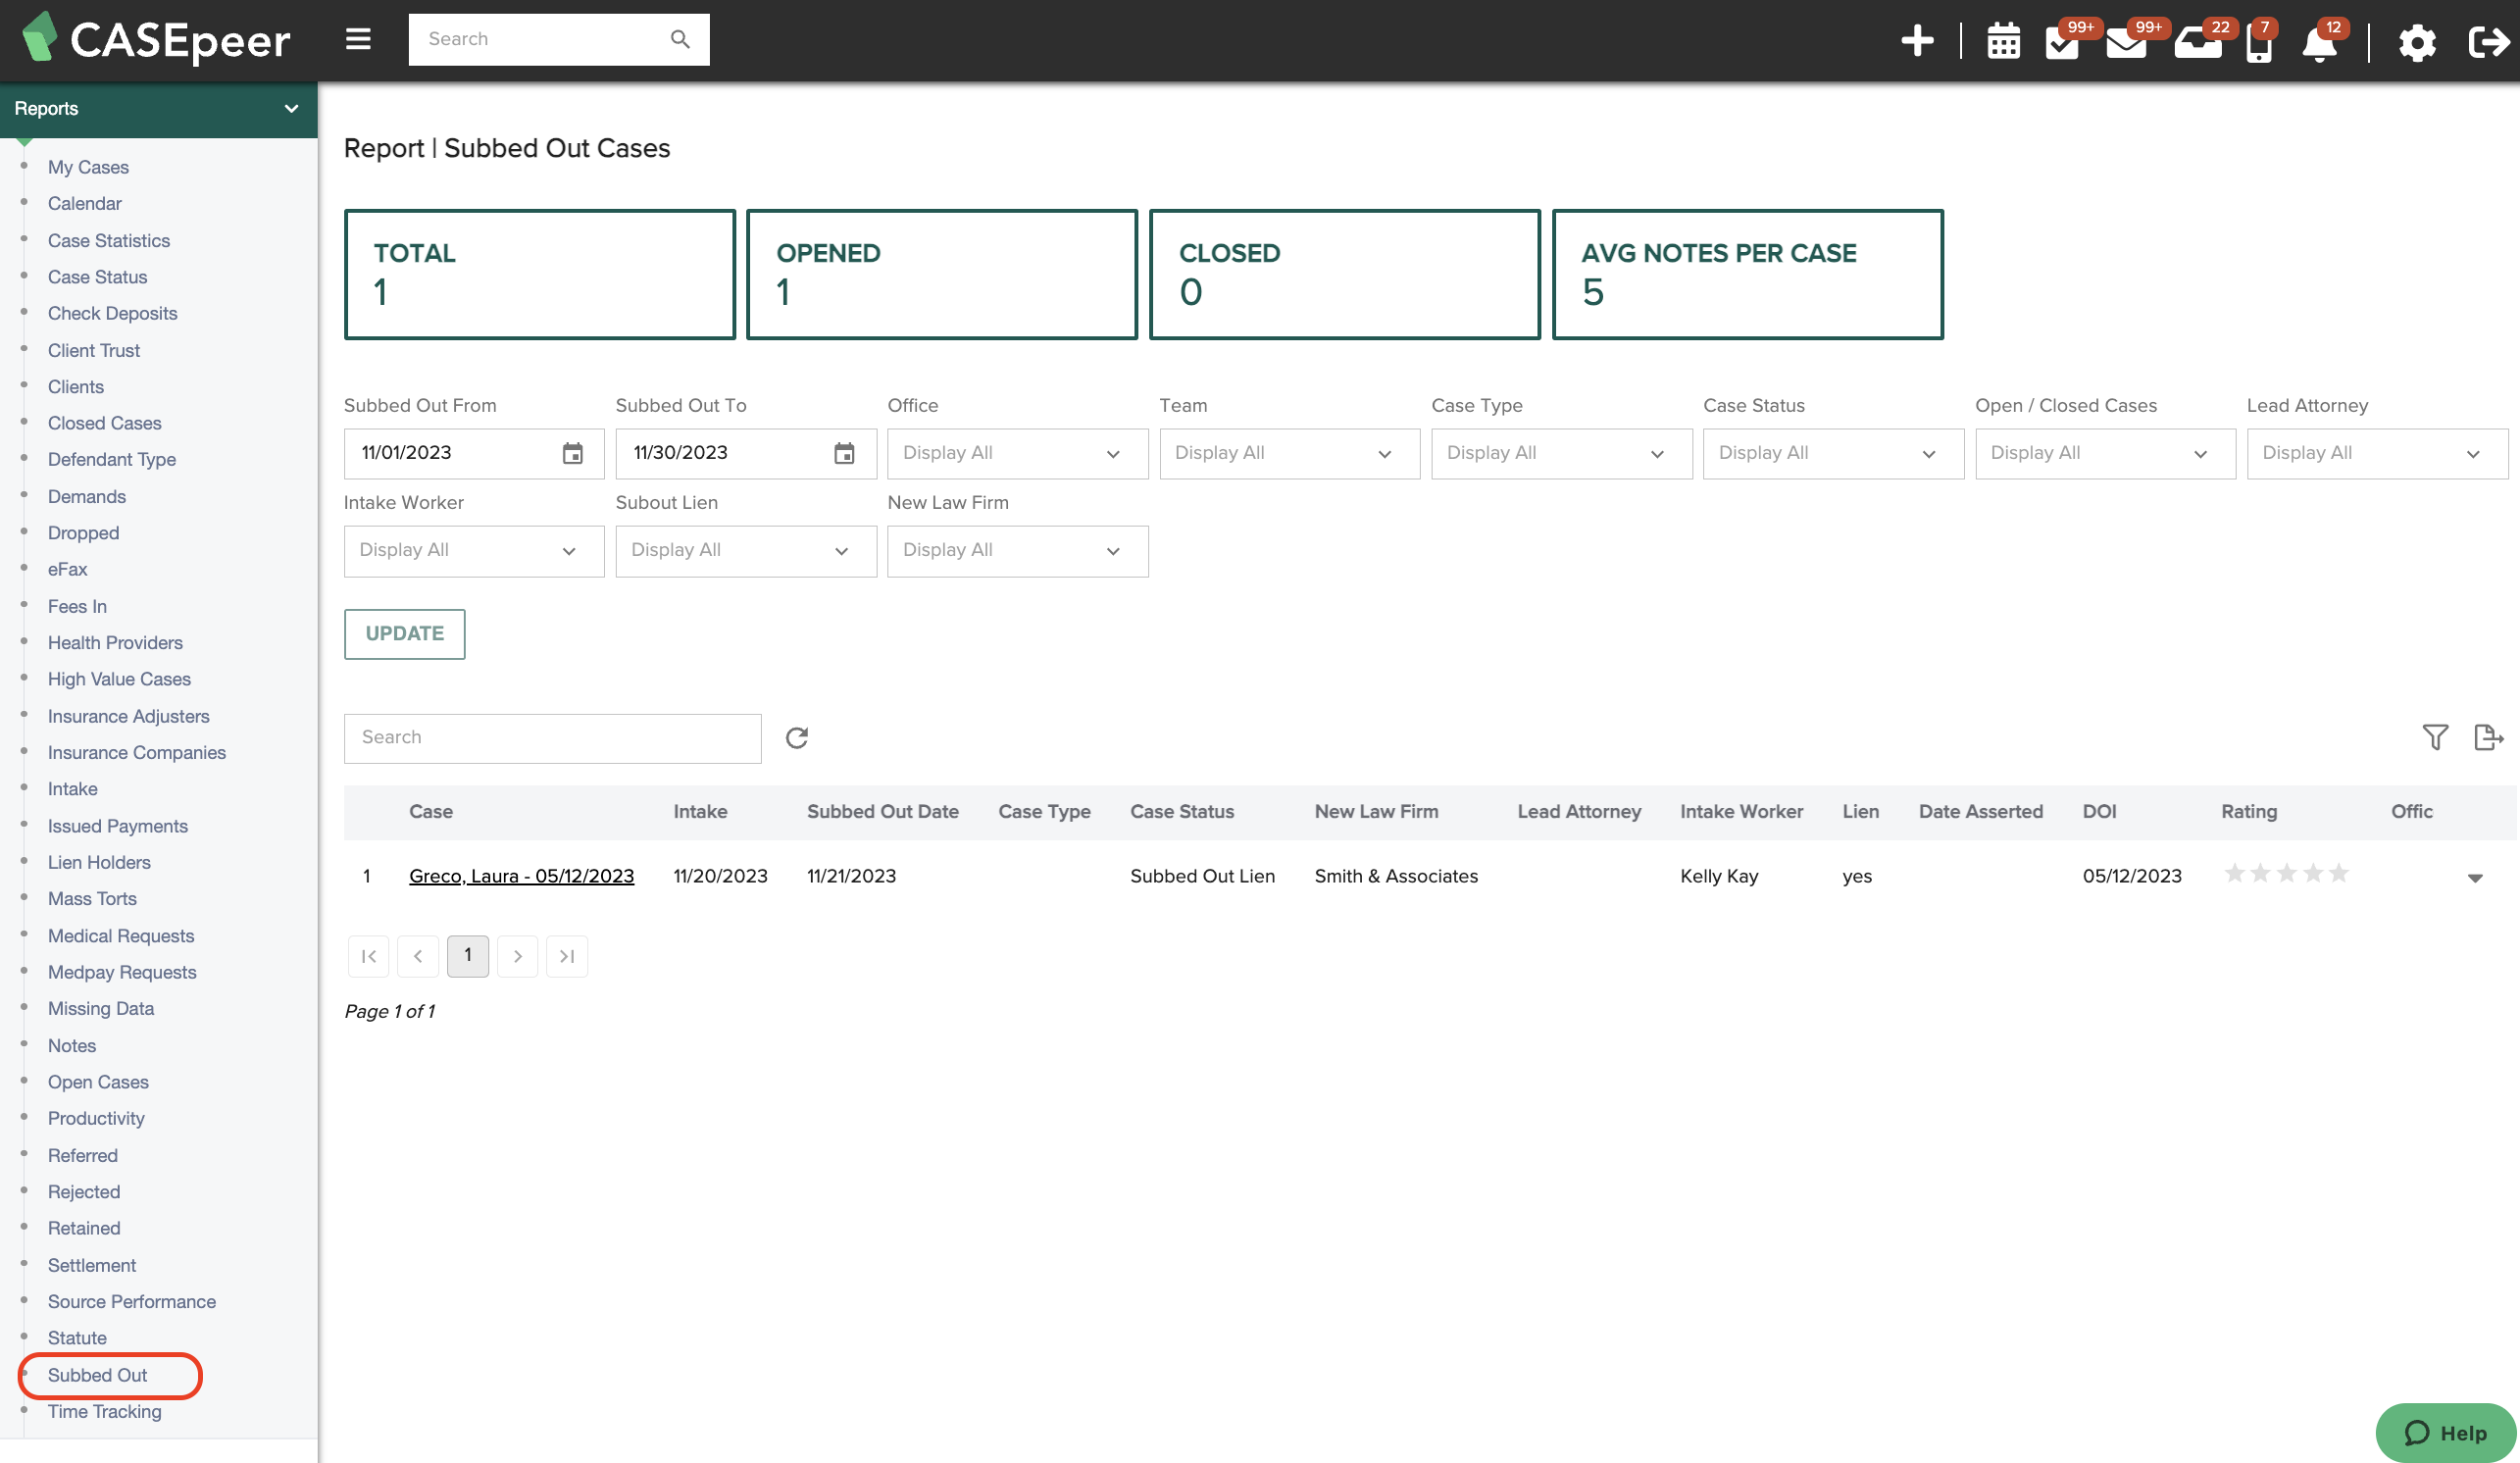The image size is (2520, 1463).
Task: Open the Case Status dropdown
Action: [x=1834, y=453]
